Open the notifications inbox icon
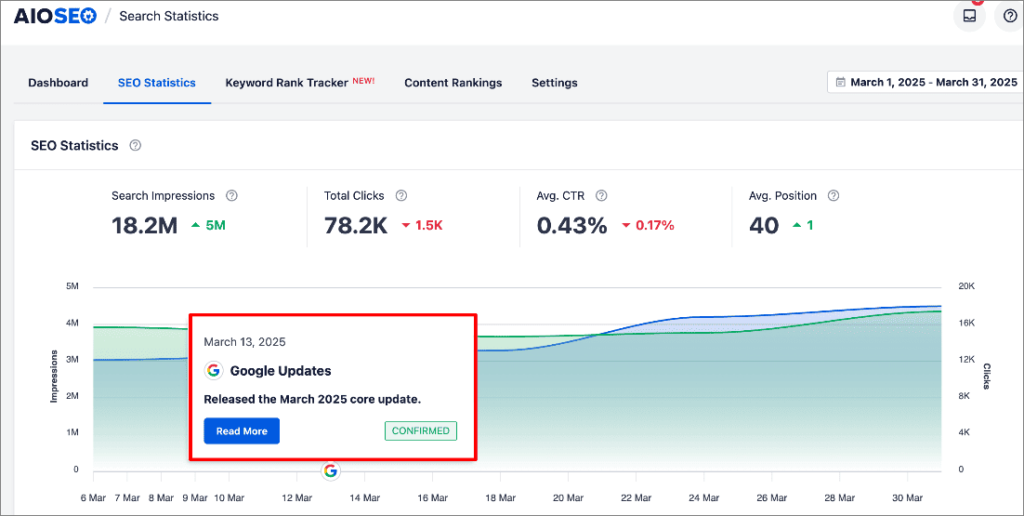The image size is (1024, 516). 969,15
